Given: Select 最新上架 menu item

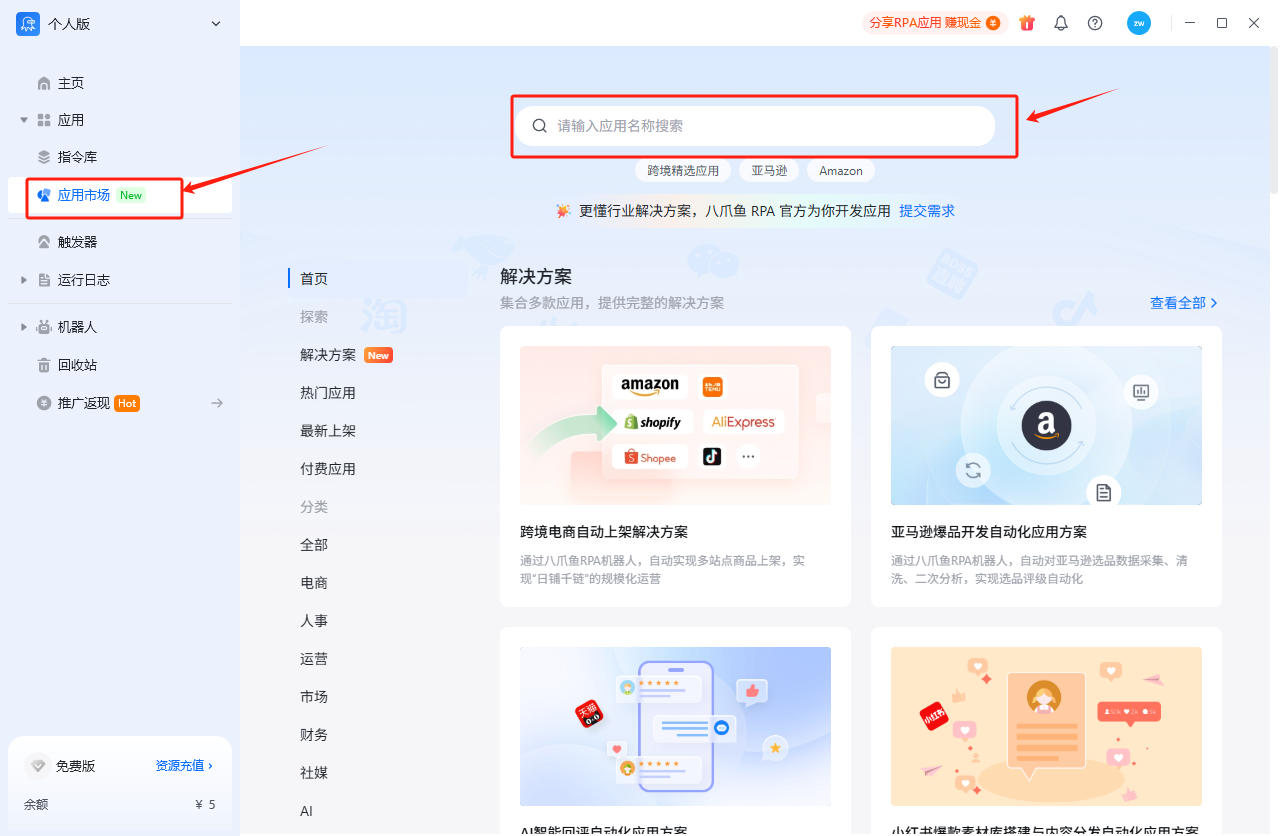Looking at the screenshot, I should click(x=328, y=431).
